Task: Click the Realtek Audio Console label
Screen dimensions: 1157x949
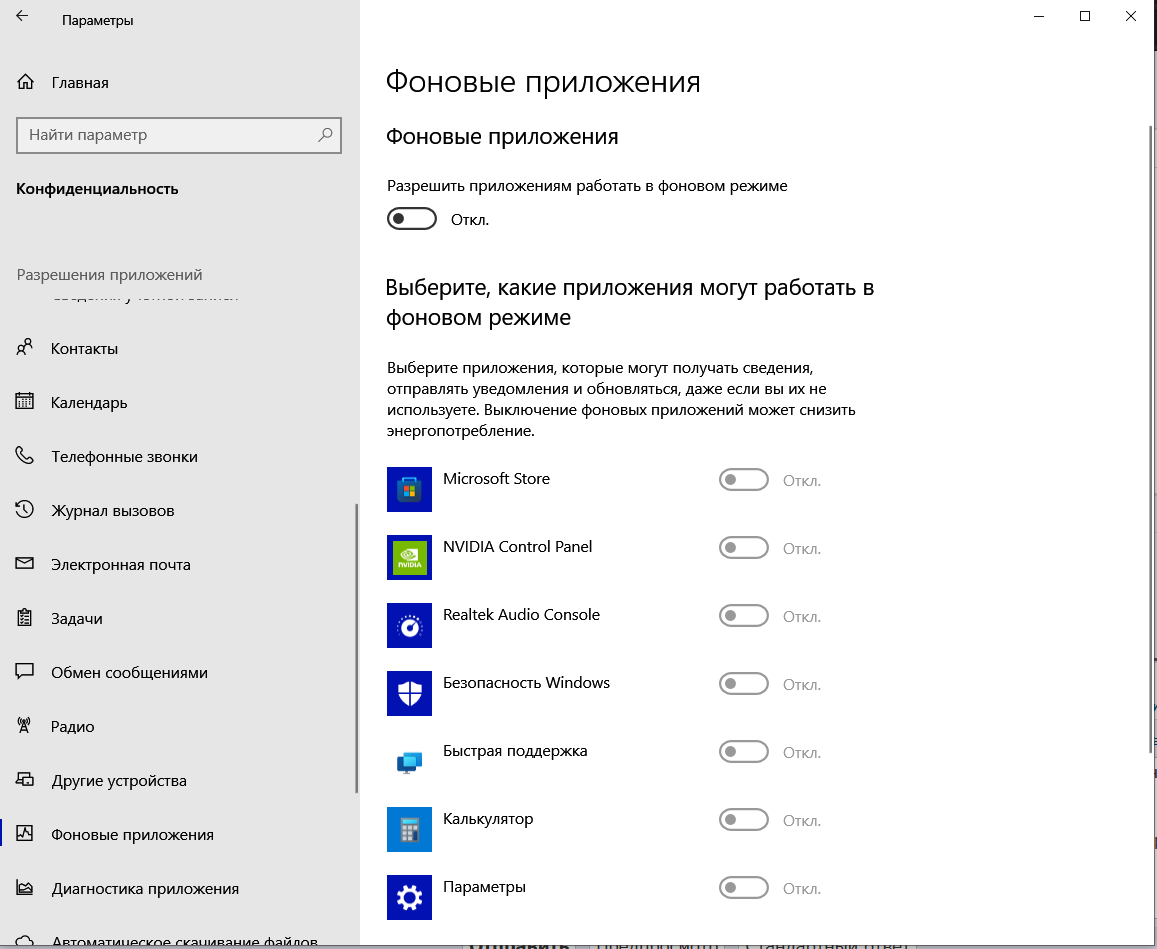Action: click(x=521, y=614)
